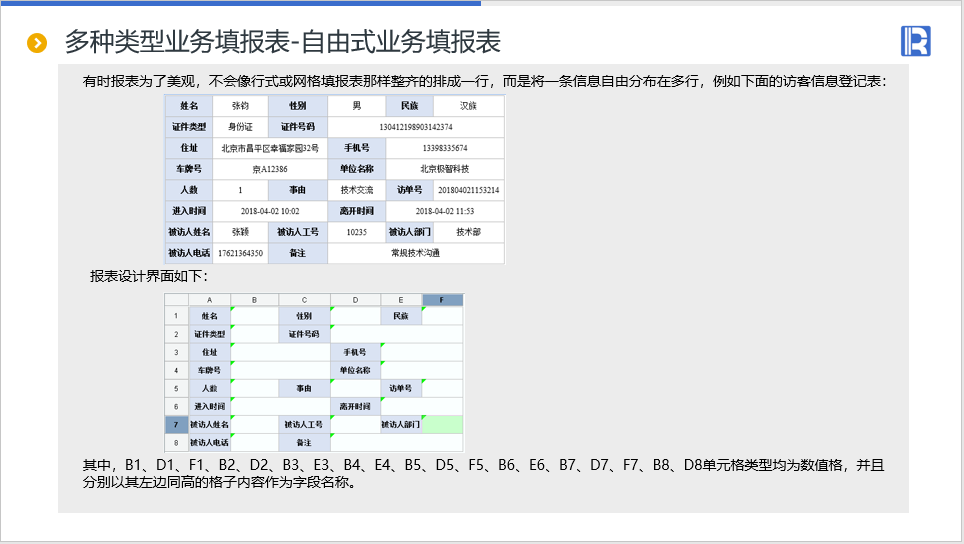
Task: Select column D header in the design grid
Action: pos(355,300)
